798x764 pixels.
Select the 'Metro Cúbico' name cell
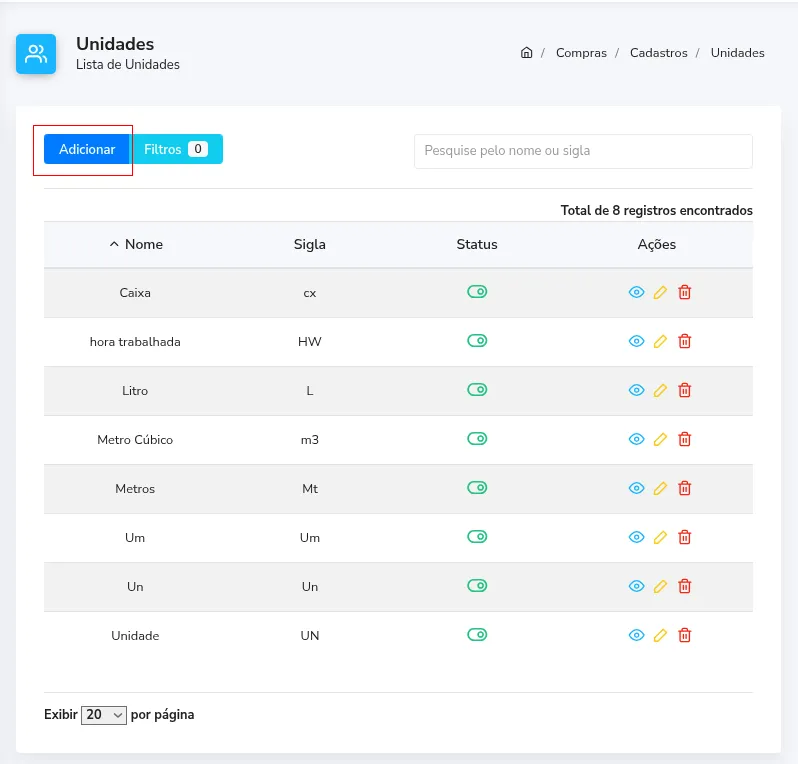click(135, 440)
